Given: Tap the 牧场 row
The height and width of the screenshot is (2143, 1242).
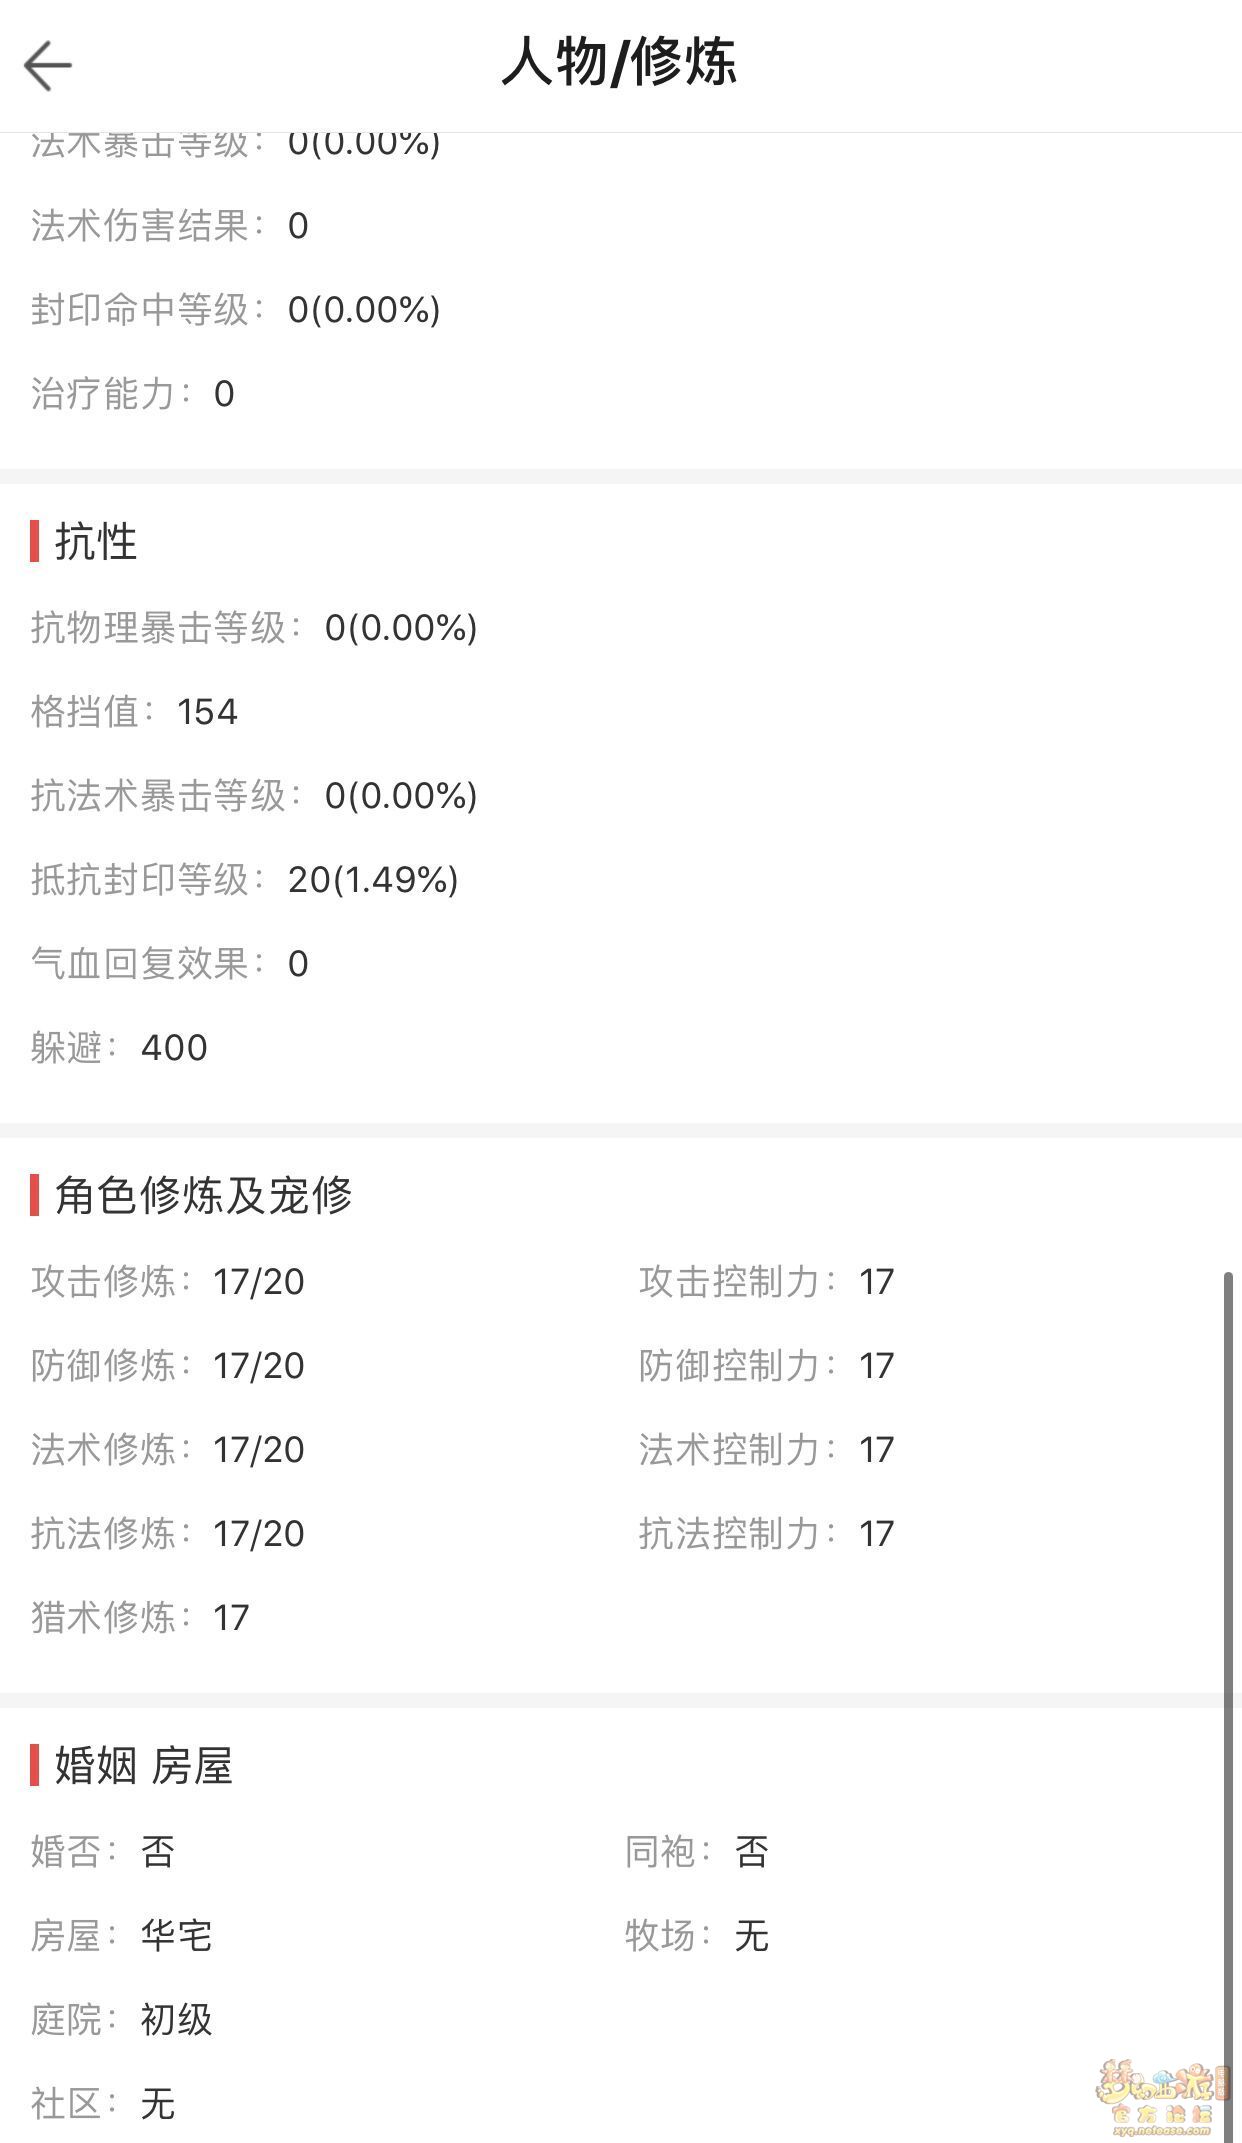Looking at the screenshot, I should tap(697, 1936).
